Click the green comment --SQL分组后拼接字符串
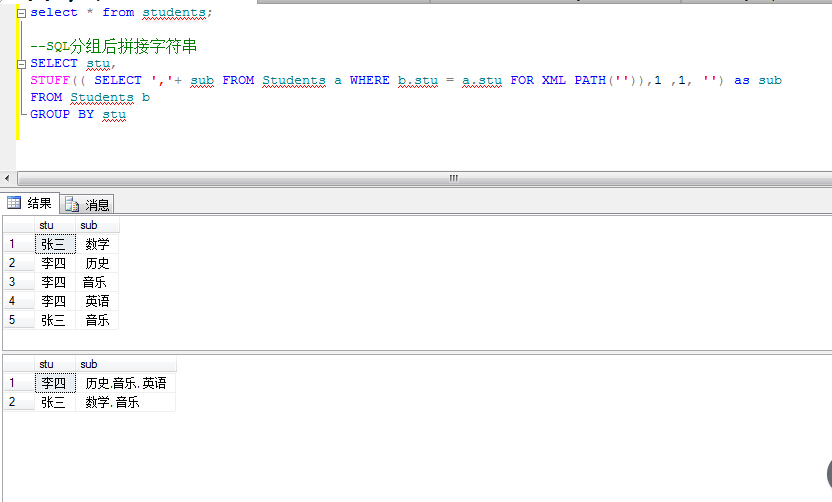 pyautogui.click(x=114, y=46)
